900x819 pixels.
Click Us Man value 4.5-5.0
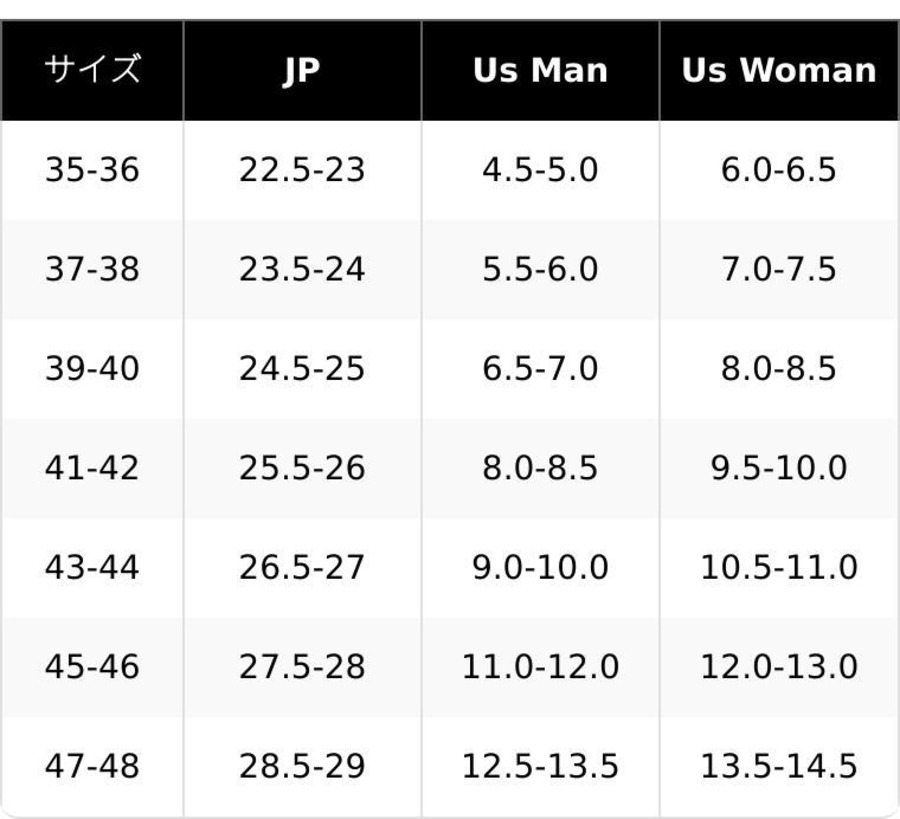pos(540,170)
